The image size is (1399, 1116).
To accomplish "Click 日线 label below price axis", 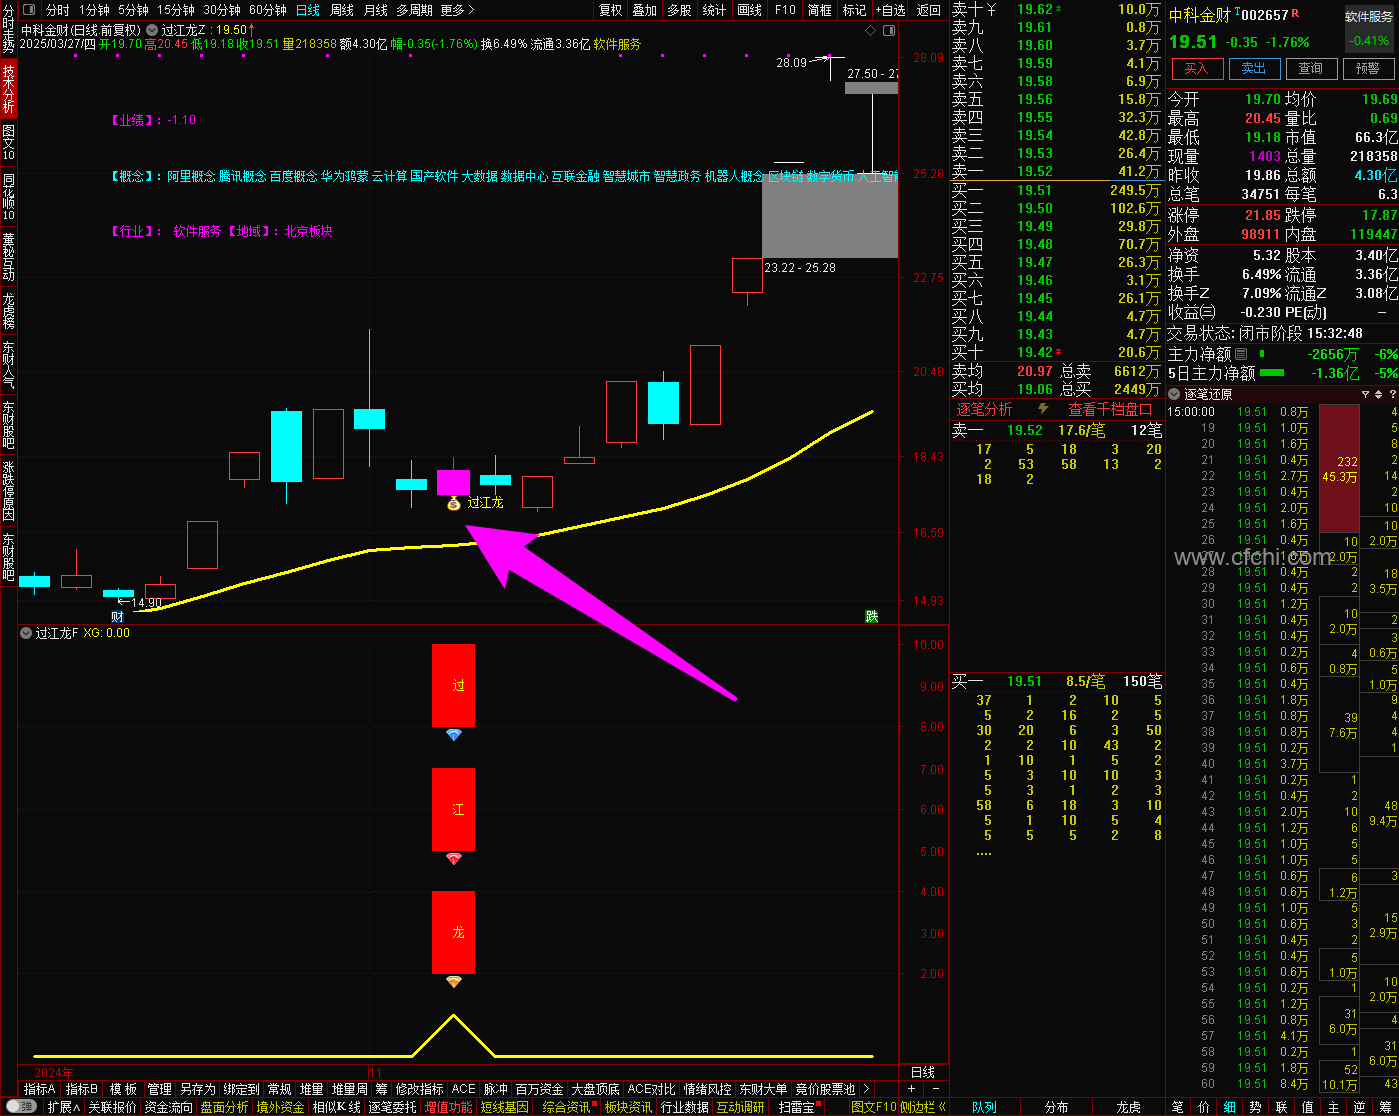I will tap(923, 1072).
